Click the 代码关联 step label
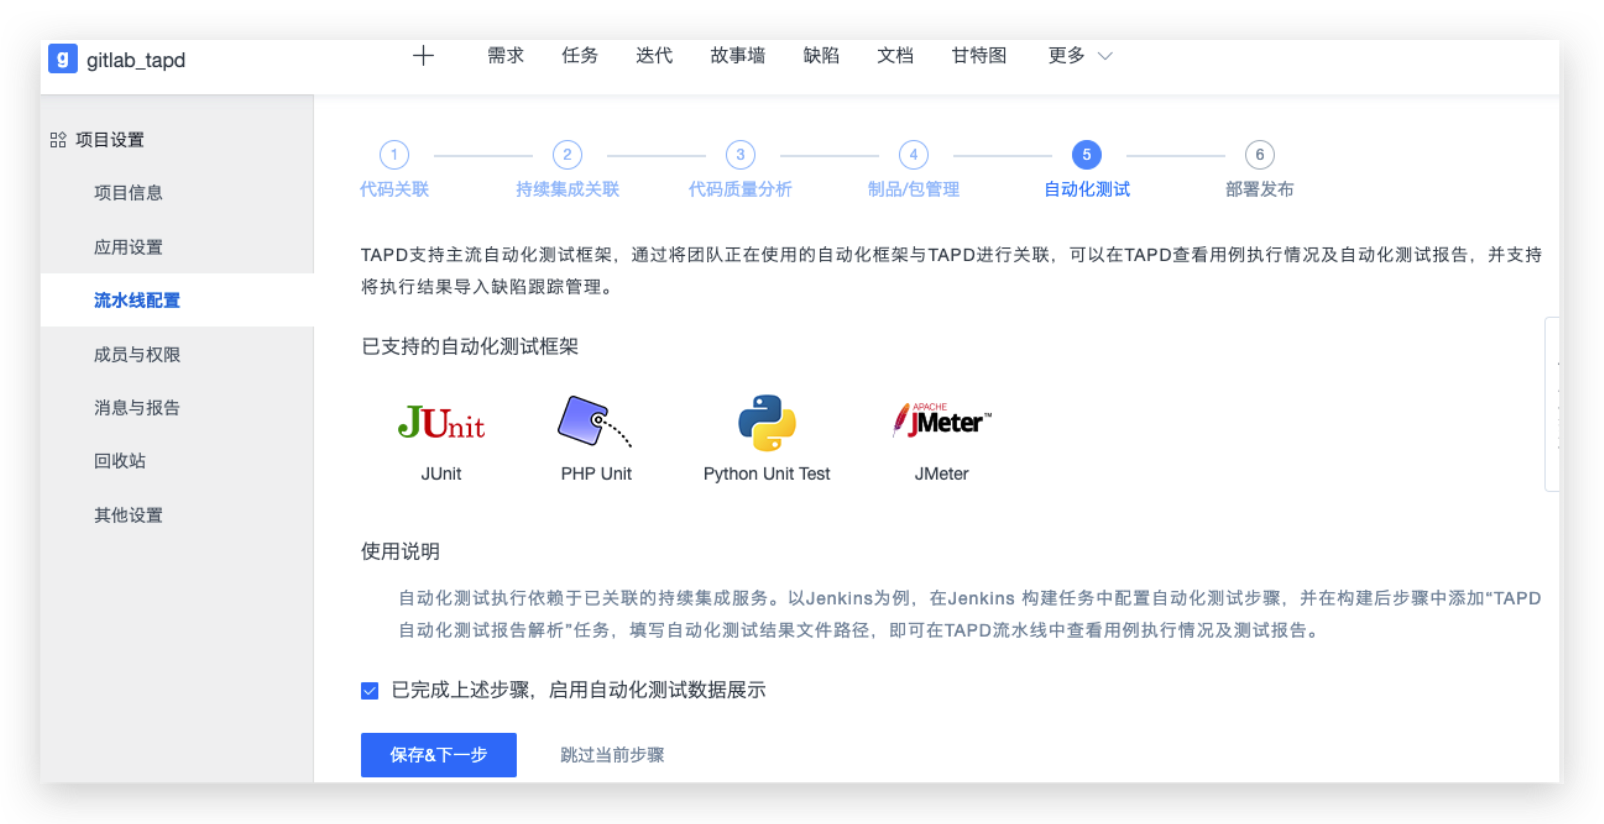This screenshot has height=824, width=1604. click(x=394, y=189)
